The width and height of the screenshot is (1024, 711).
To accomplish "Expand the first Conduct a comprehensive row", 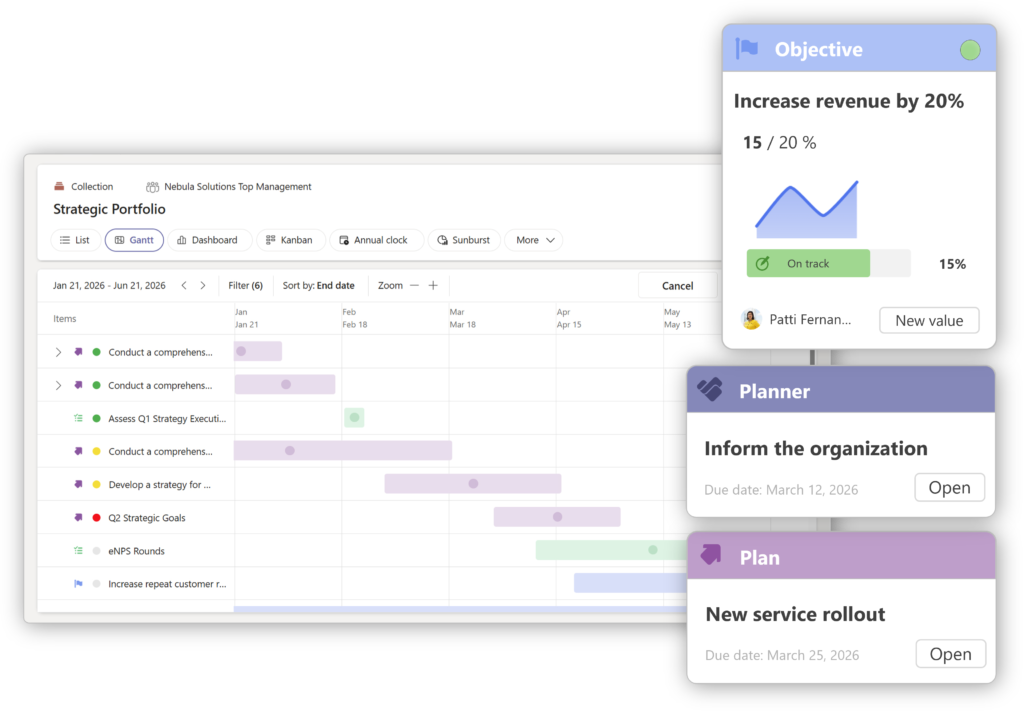I will [x=58, y=352].
